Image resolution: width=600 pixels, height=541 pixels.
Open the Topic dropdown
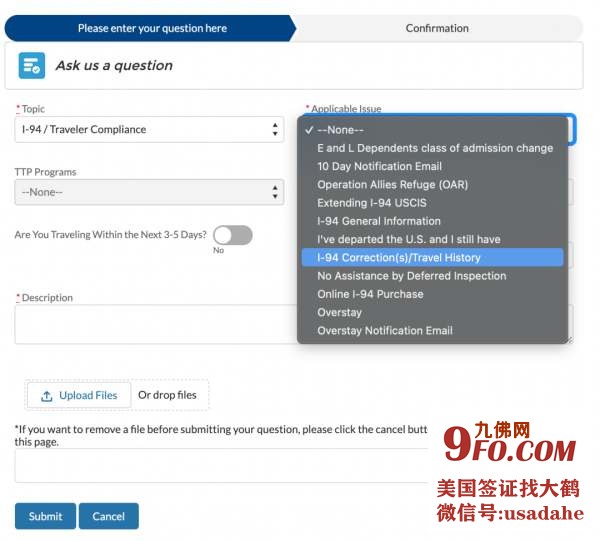pyautogui.click(x=149, y=130)
